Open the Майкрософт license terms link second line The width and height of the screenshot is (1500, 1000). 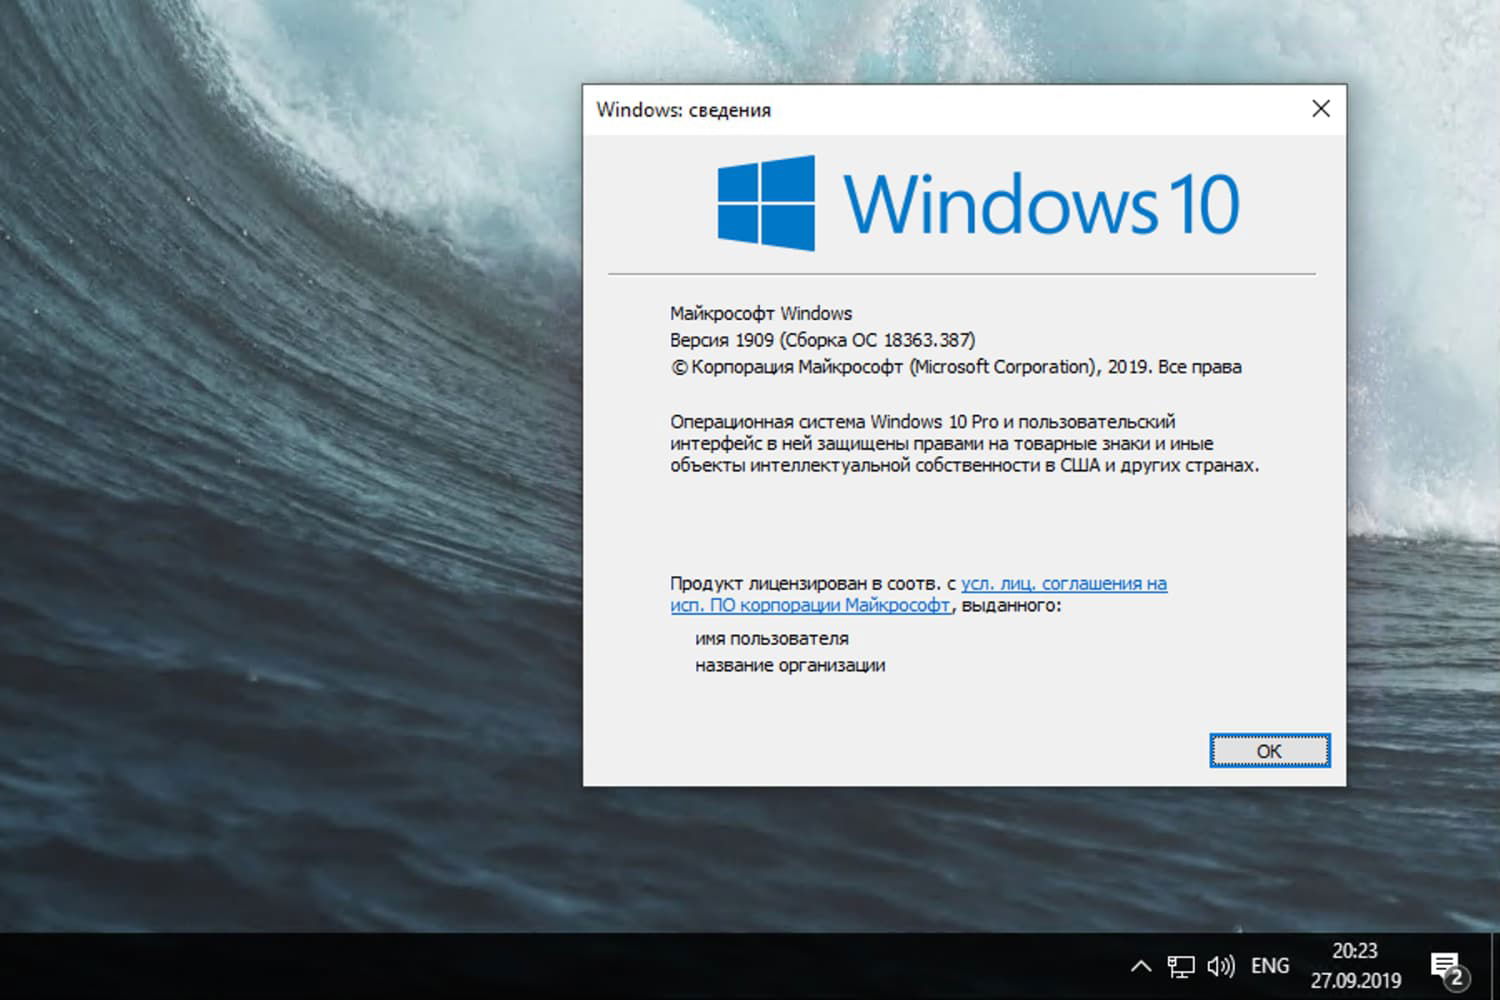(x=810, y=606)
